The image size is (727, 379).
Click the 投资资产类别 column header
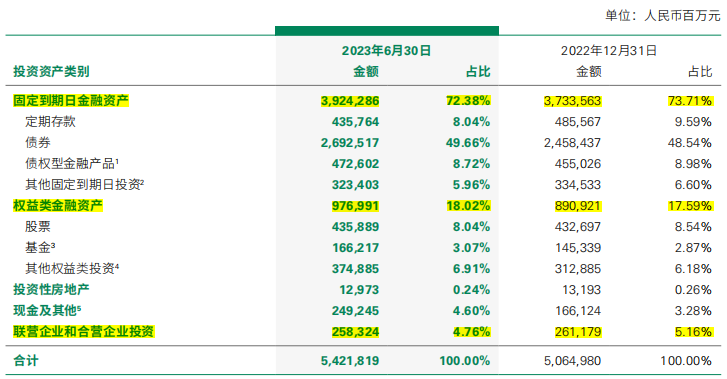51,71
